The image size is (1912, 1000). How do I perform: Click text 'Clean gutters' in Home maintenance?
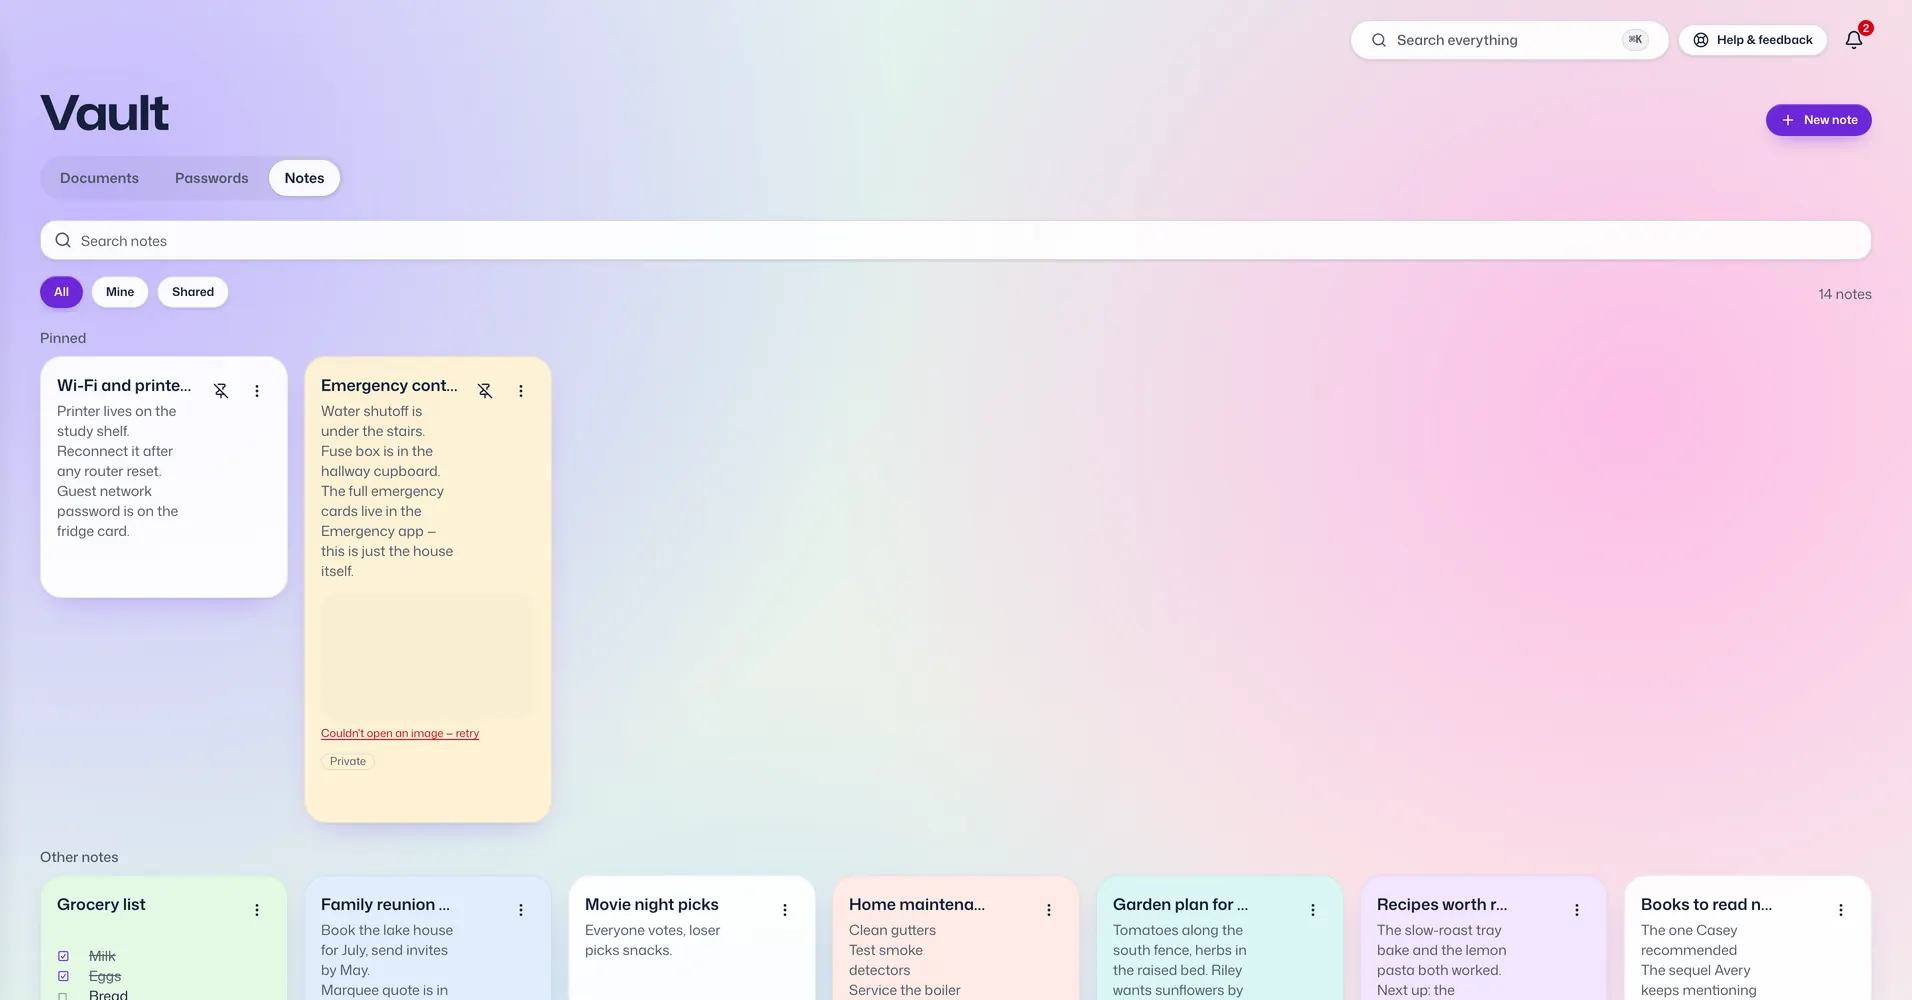[x=892, y=930]
